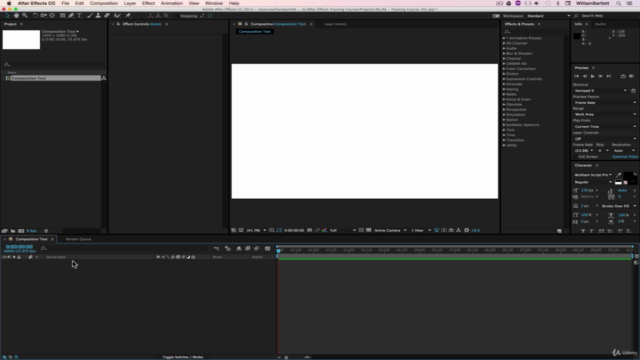Open the Numpad 0 shortcut dropdown

pyautogui.click(x=600, y=91)
